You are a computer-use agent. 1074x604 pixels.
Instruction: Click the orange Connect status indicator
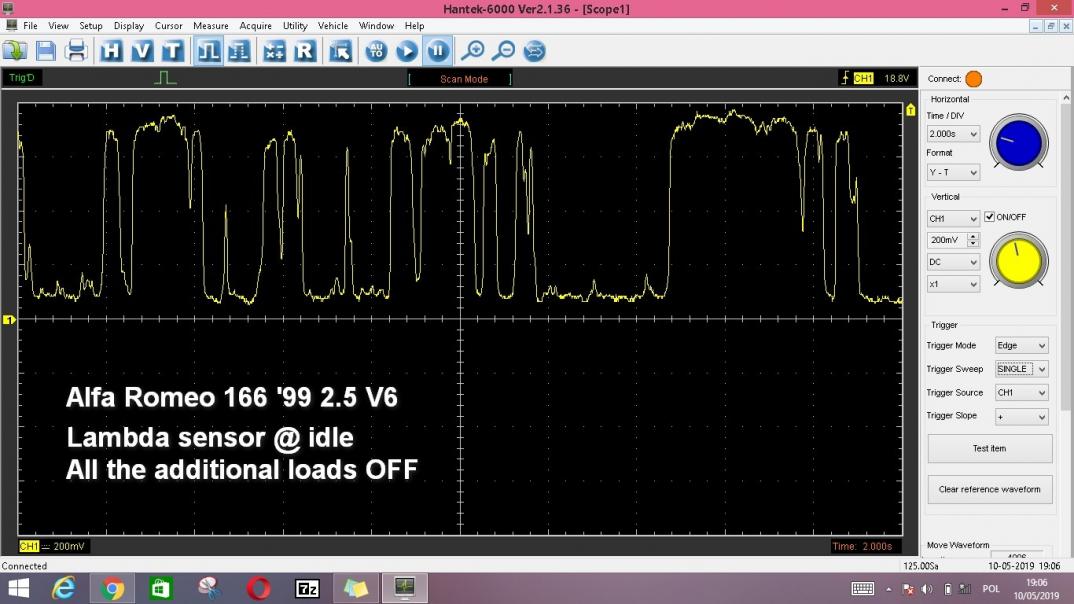[x=973, y=79]
